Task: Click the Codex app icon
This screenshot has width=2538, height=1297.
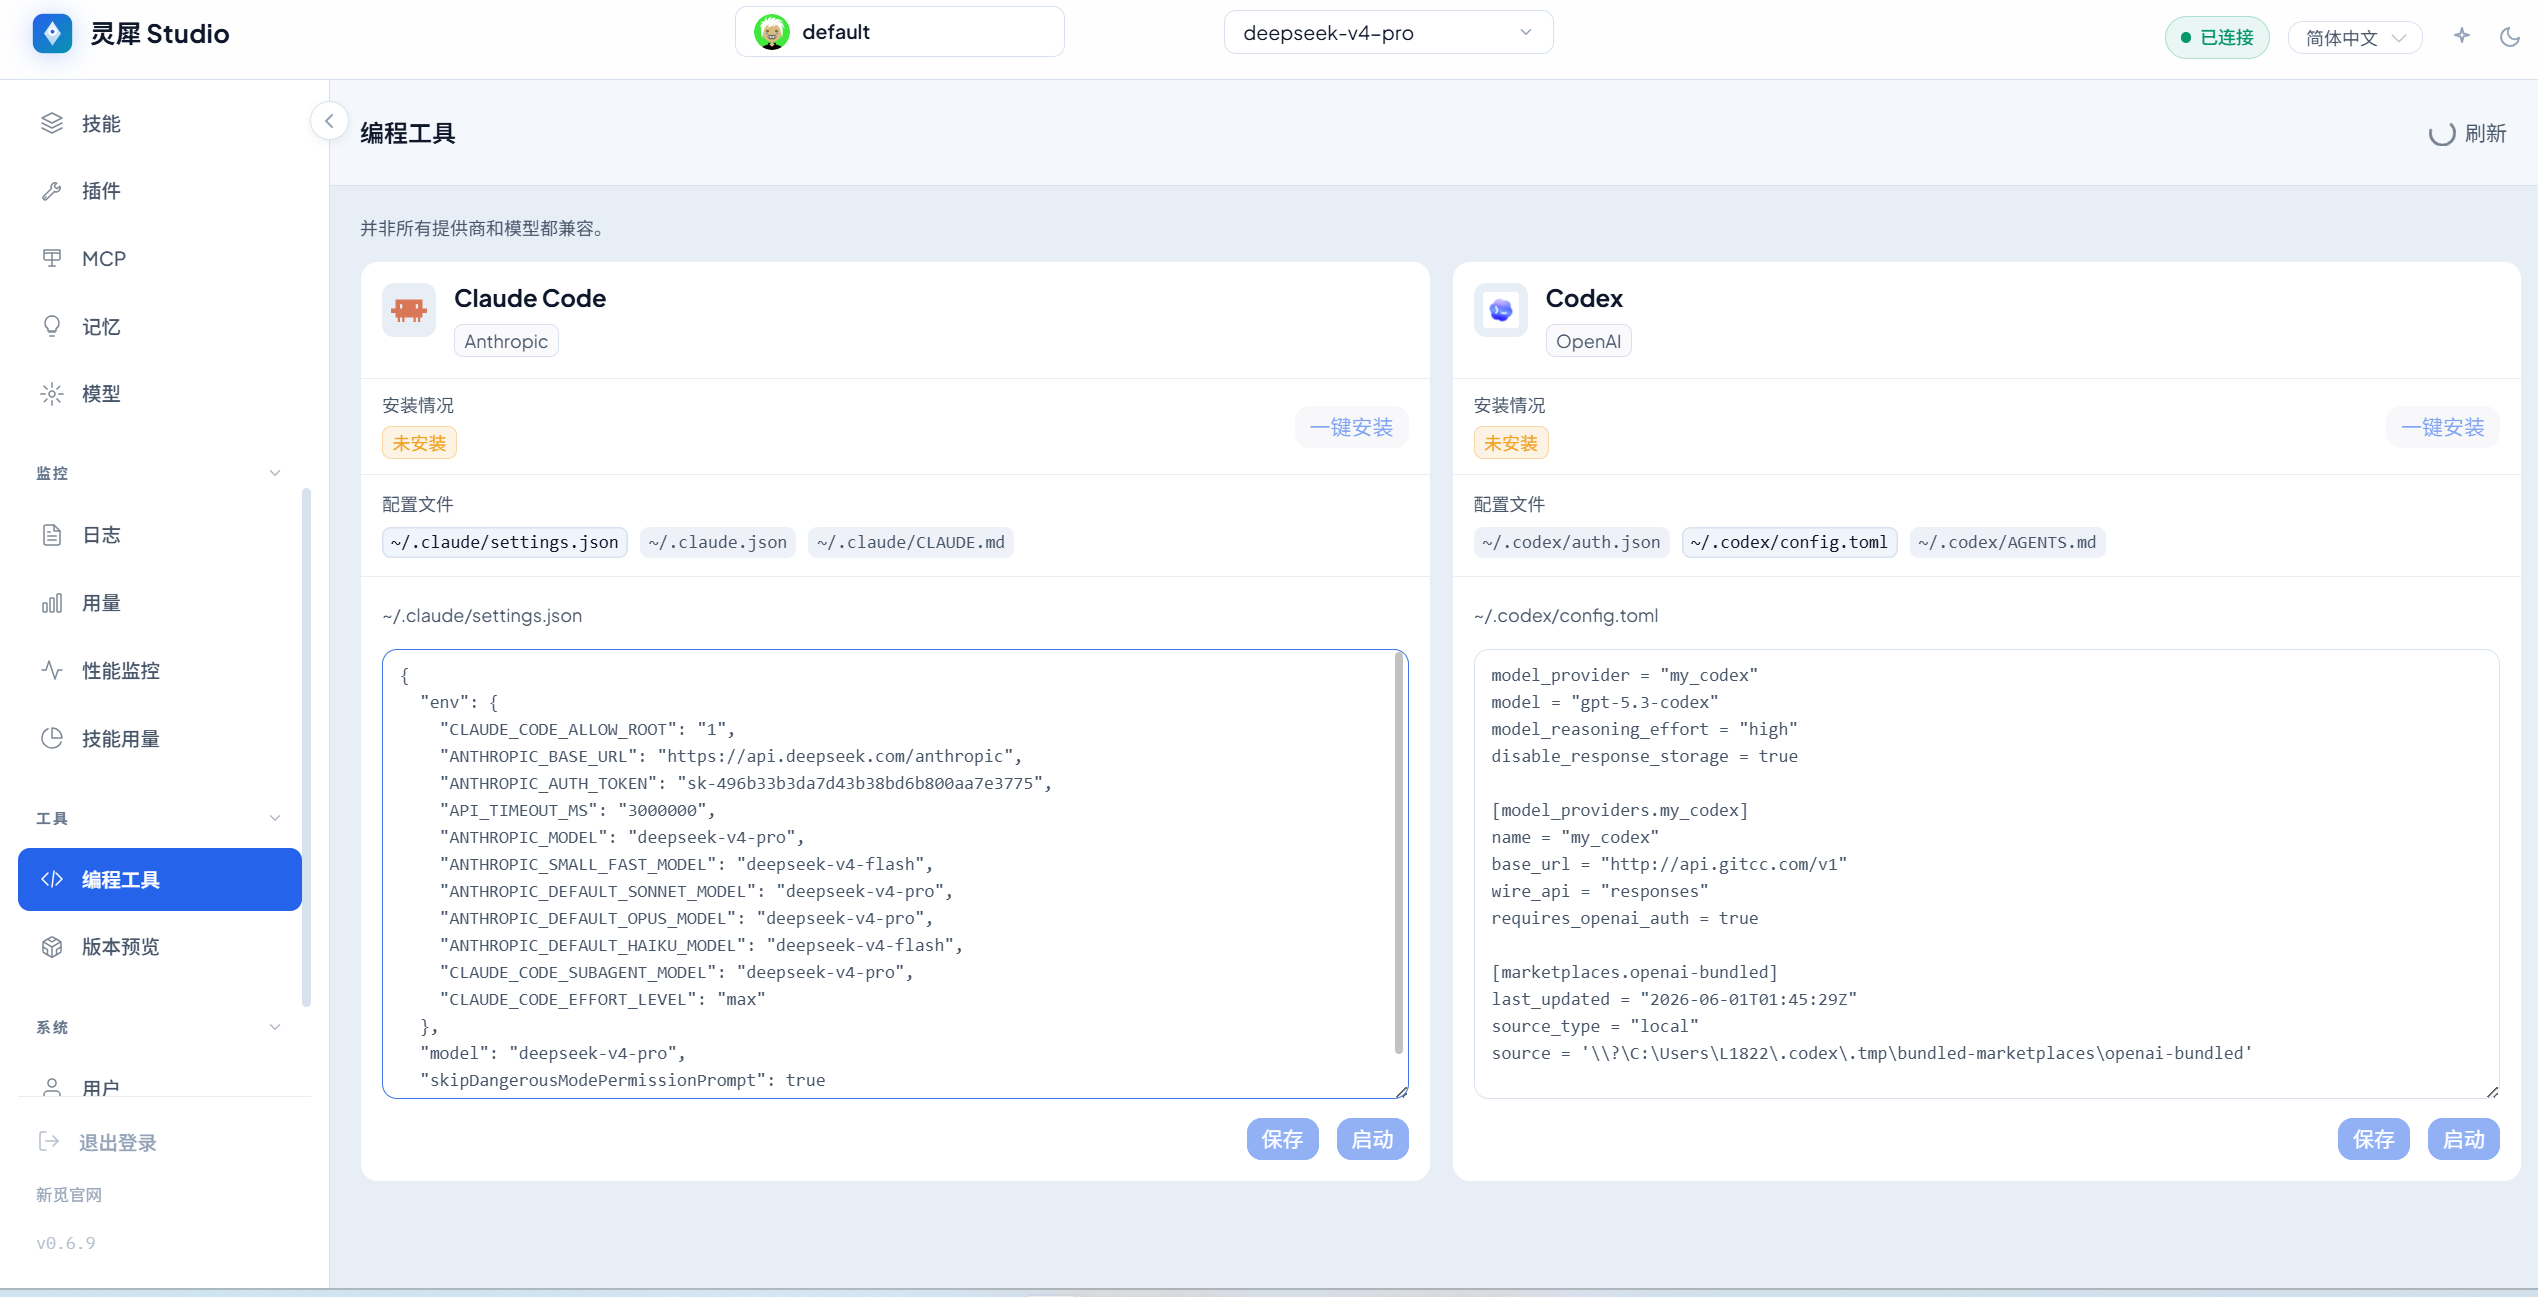Action: pos(1501,310)
